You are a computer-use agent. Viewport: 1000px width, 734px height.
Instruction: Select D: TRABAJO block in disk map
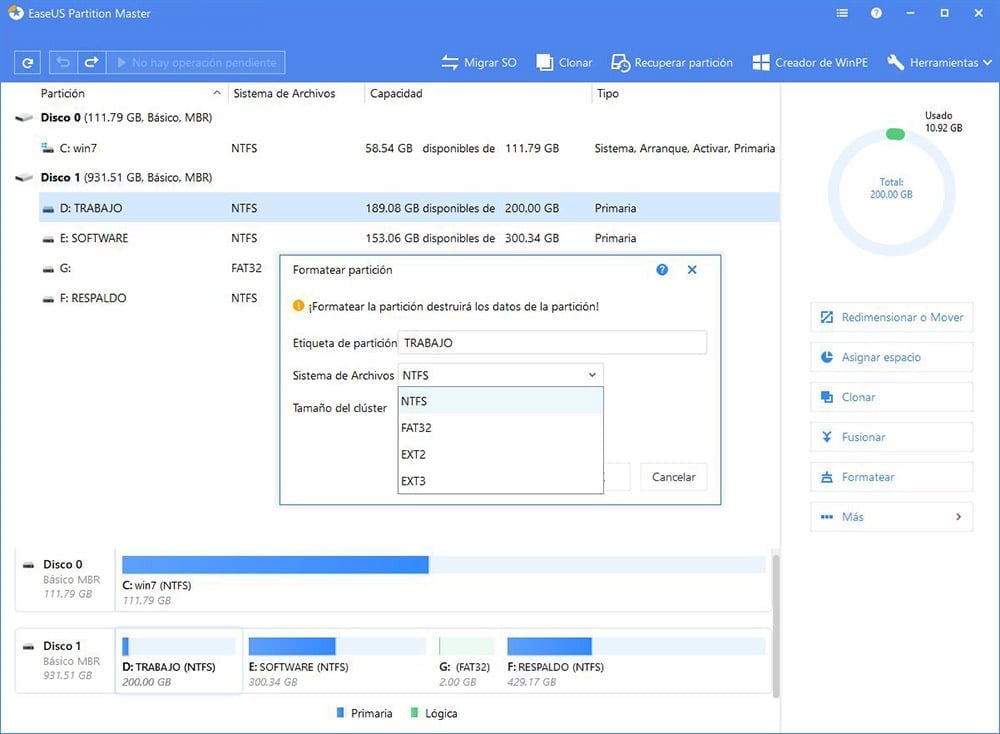[x=179, y=661]
